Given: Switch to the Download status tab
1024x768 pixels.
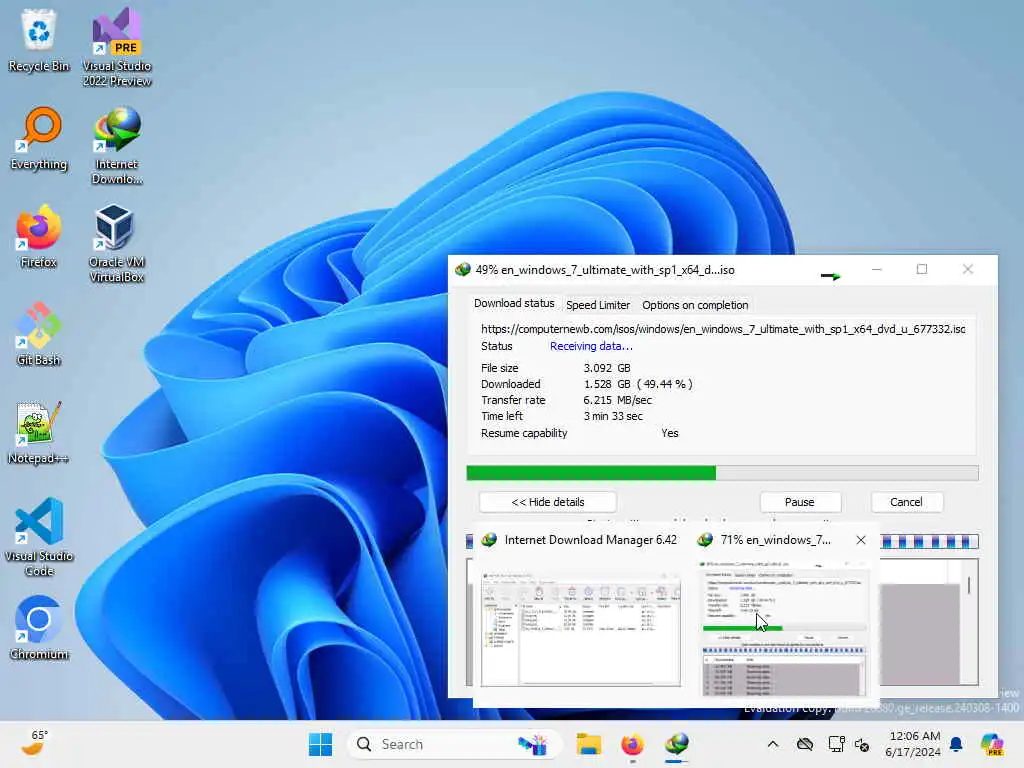Looking at the screenshot, I should pyautogui.click(x=514, y=303).
